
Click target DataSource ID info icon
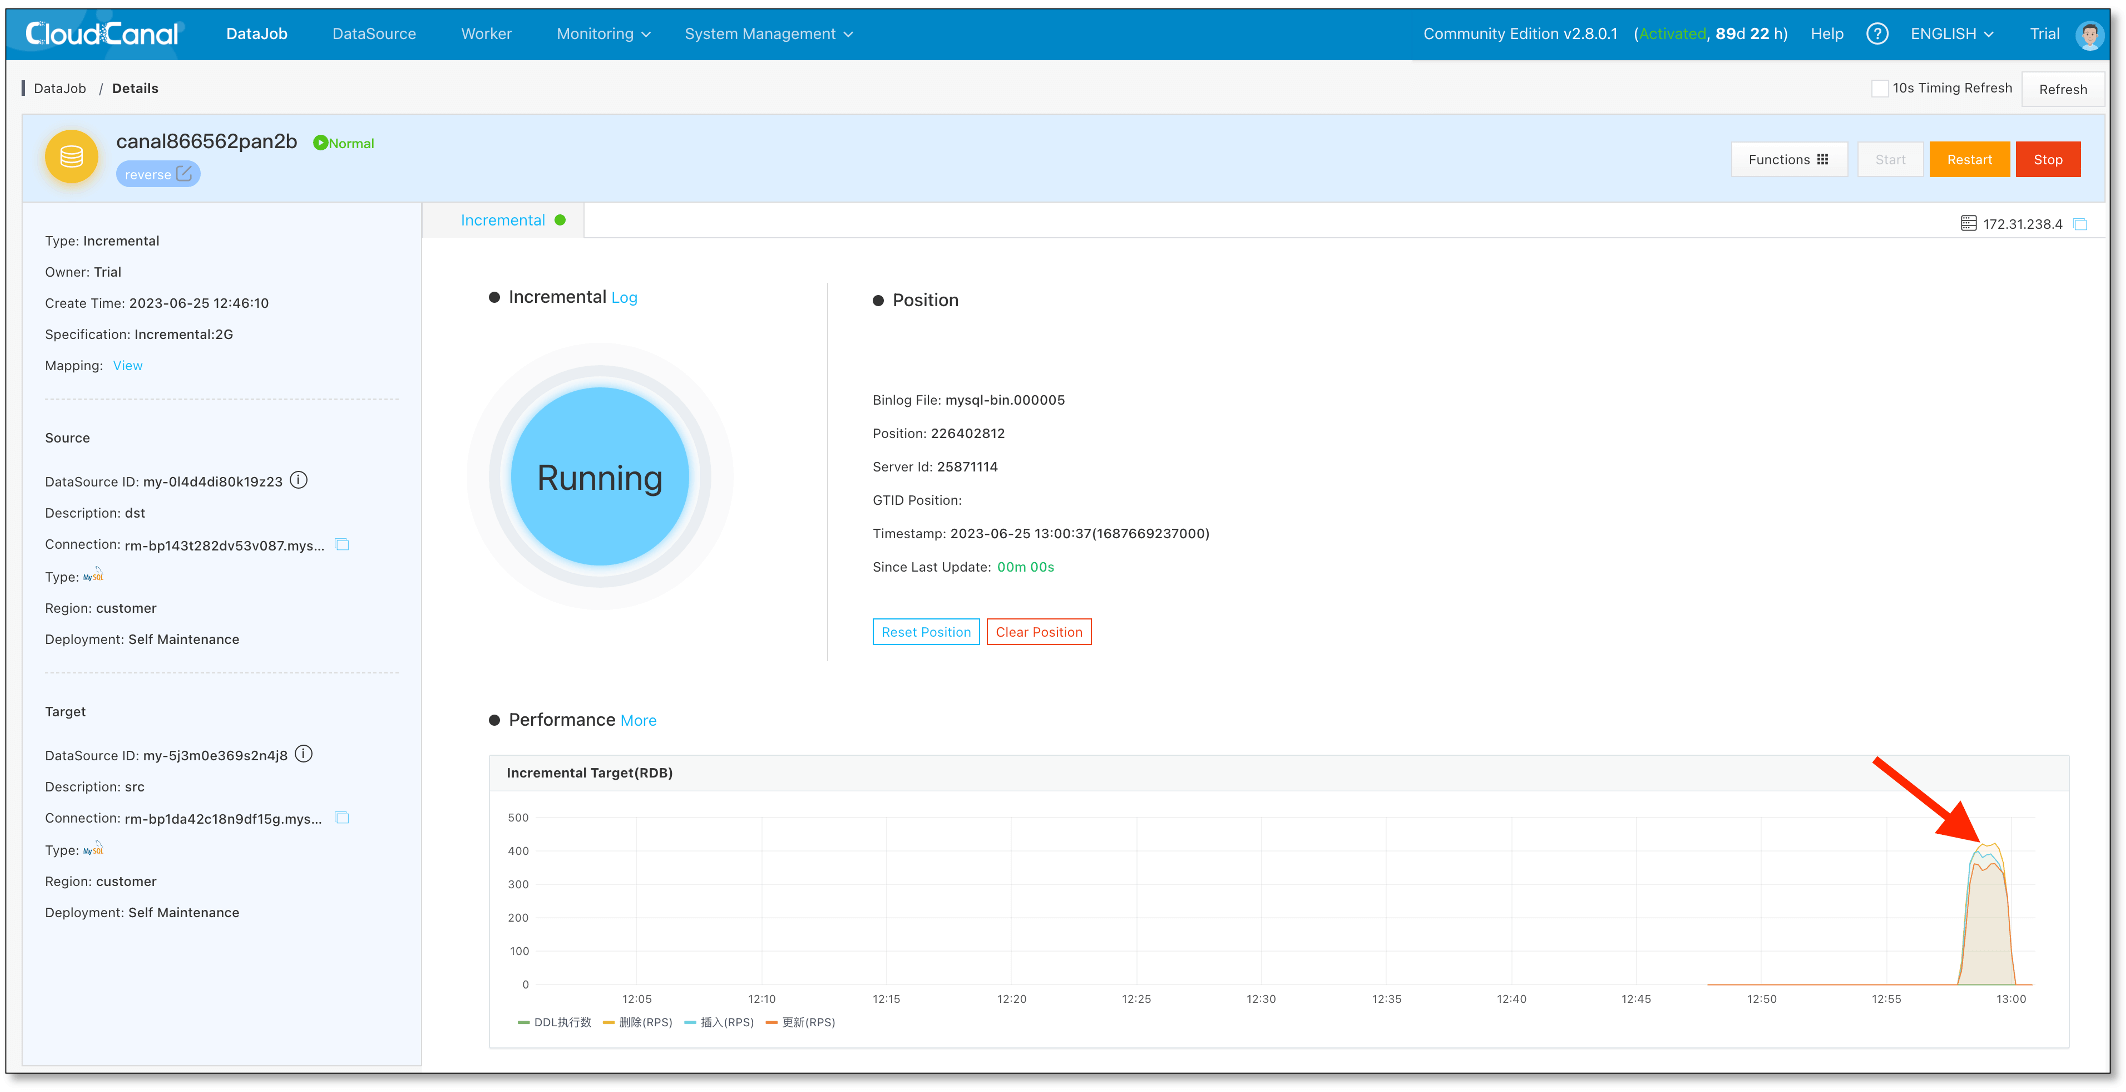(304, 754)
